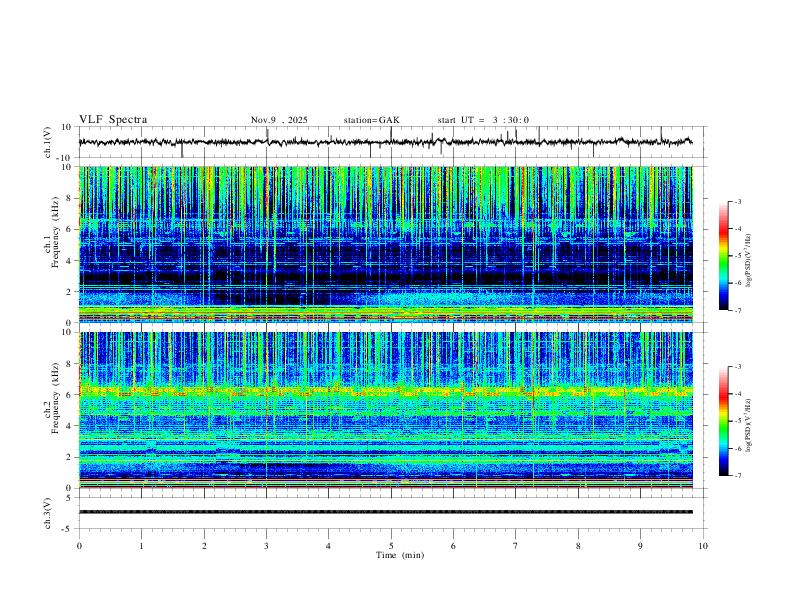Click inside the ch.2 frequency spectrogram
Screen dimensions: 792x612
pos(386,410)
